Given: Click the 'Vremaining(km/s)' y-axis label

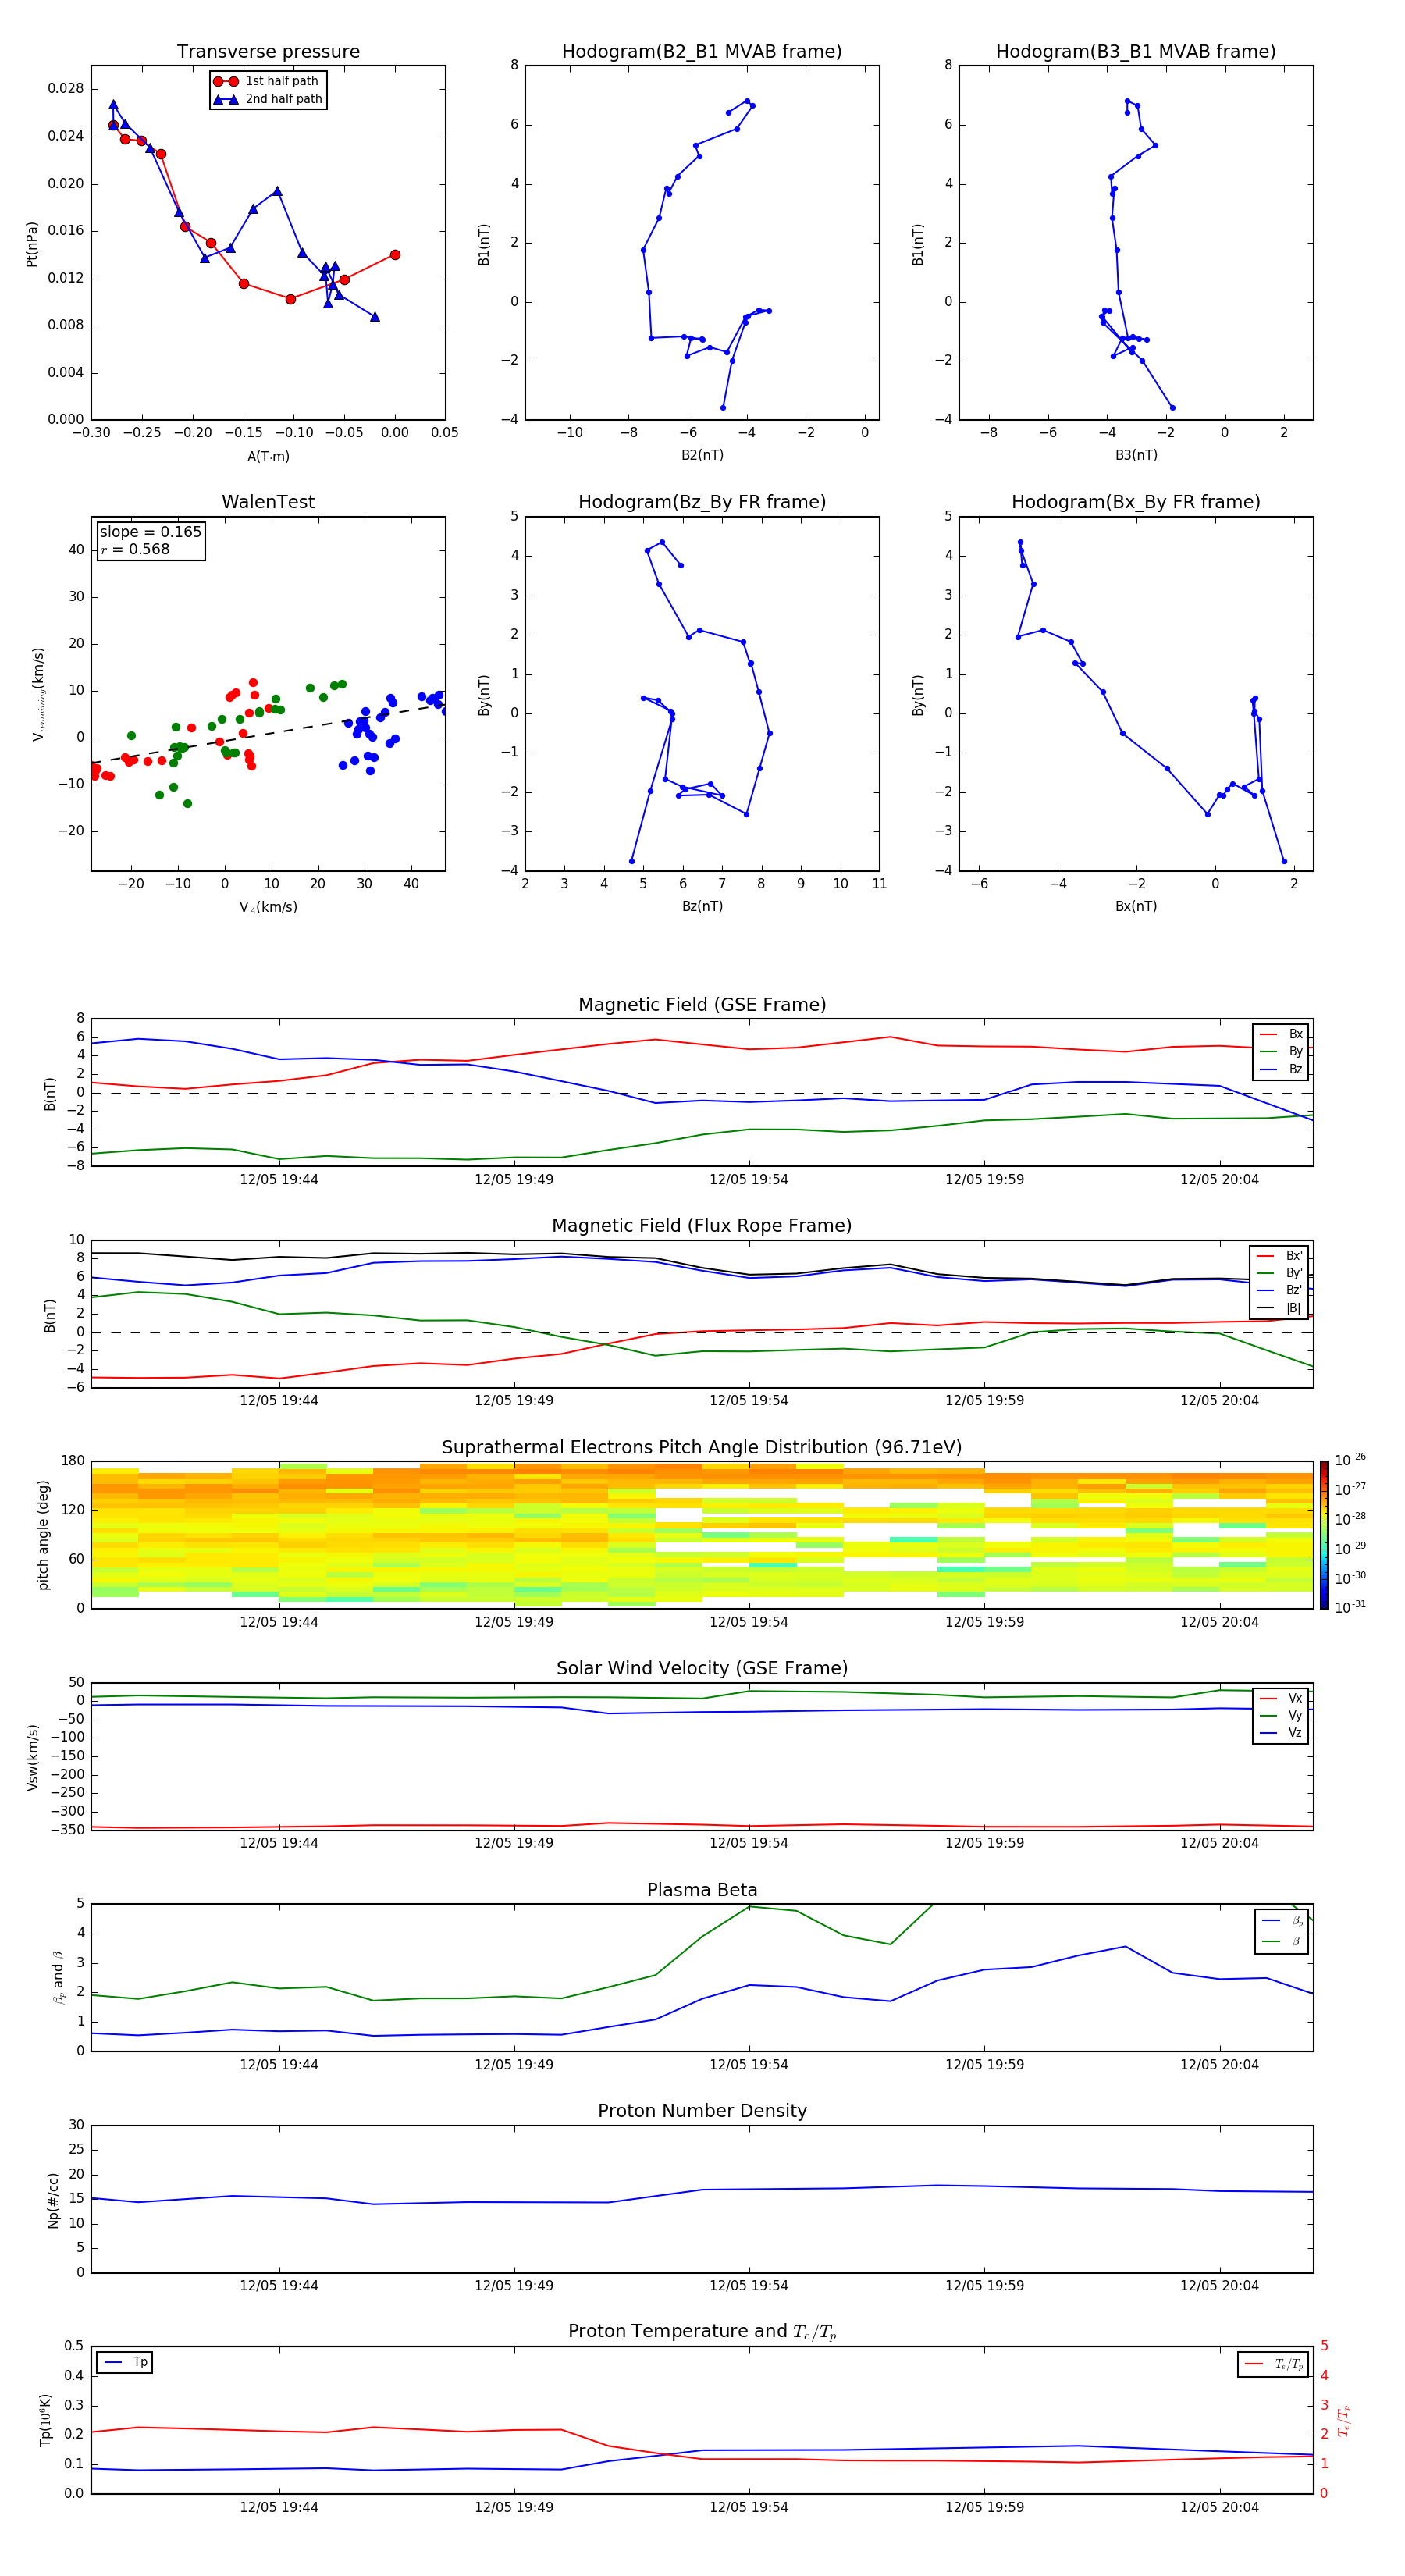Looking at the screenshot, I should 38,694.
